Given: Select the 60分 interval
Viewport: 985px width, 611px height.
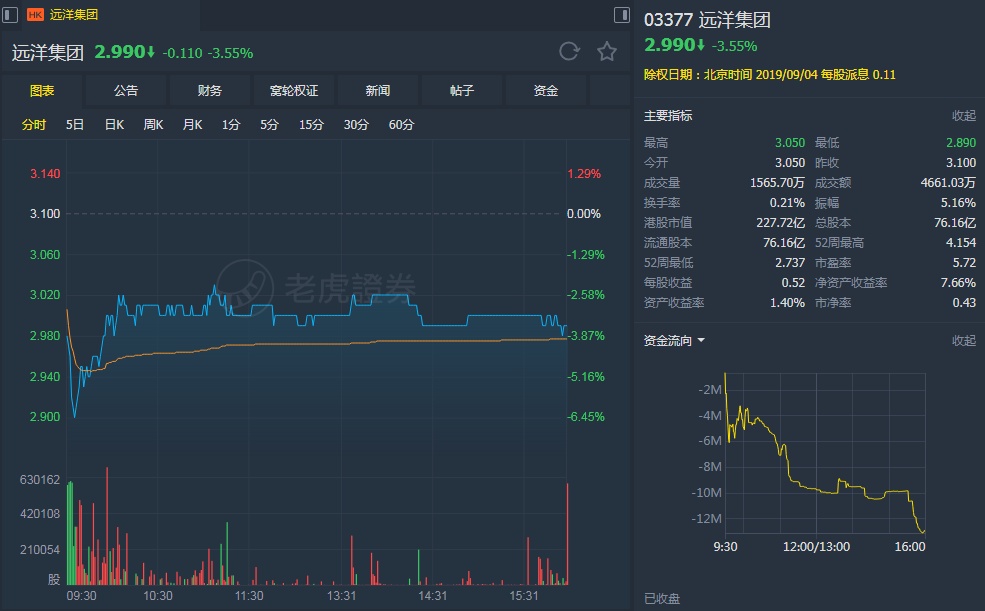Looking at the screenshot, I should [401, 124].
